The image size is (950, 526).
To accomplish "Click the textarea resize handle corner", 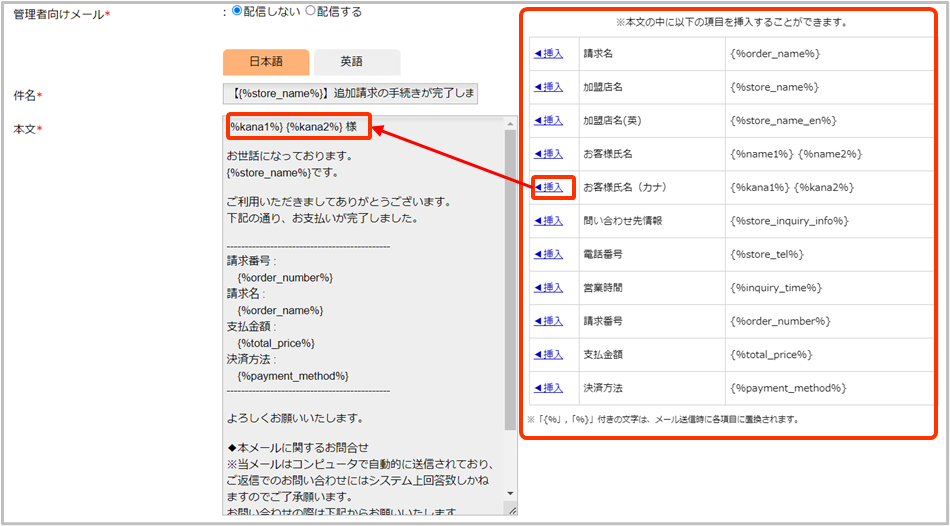I will point(512,511).
